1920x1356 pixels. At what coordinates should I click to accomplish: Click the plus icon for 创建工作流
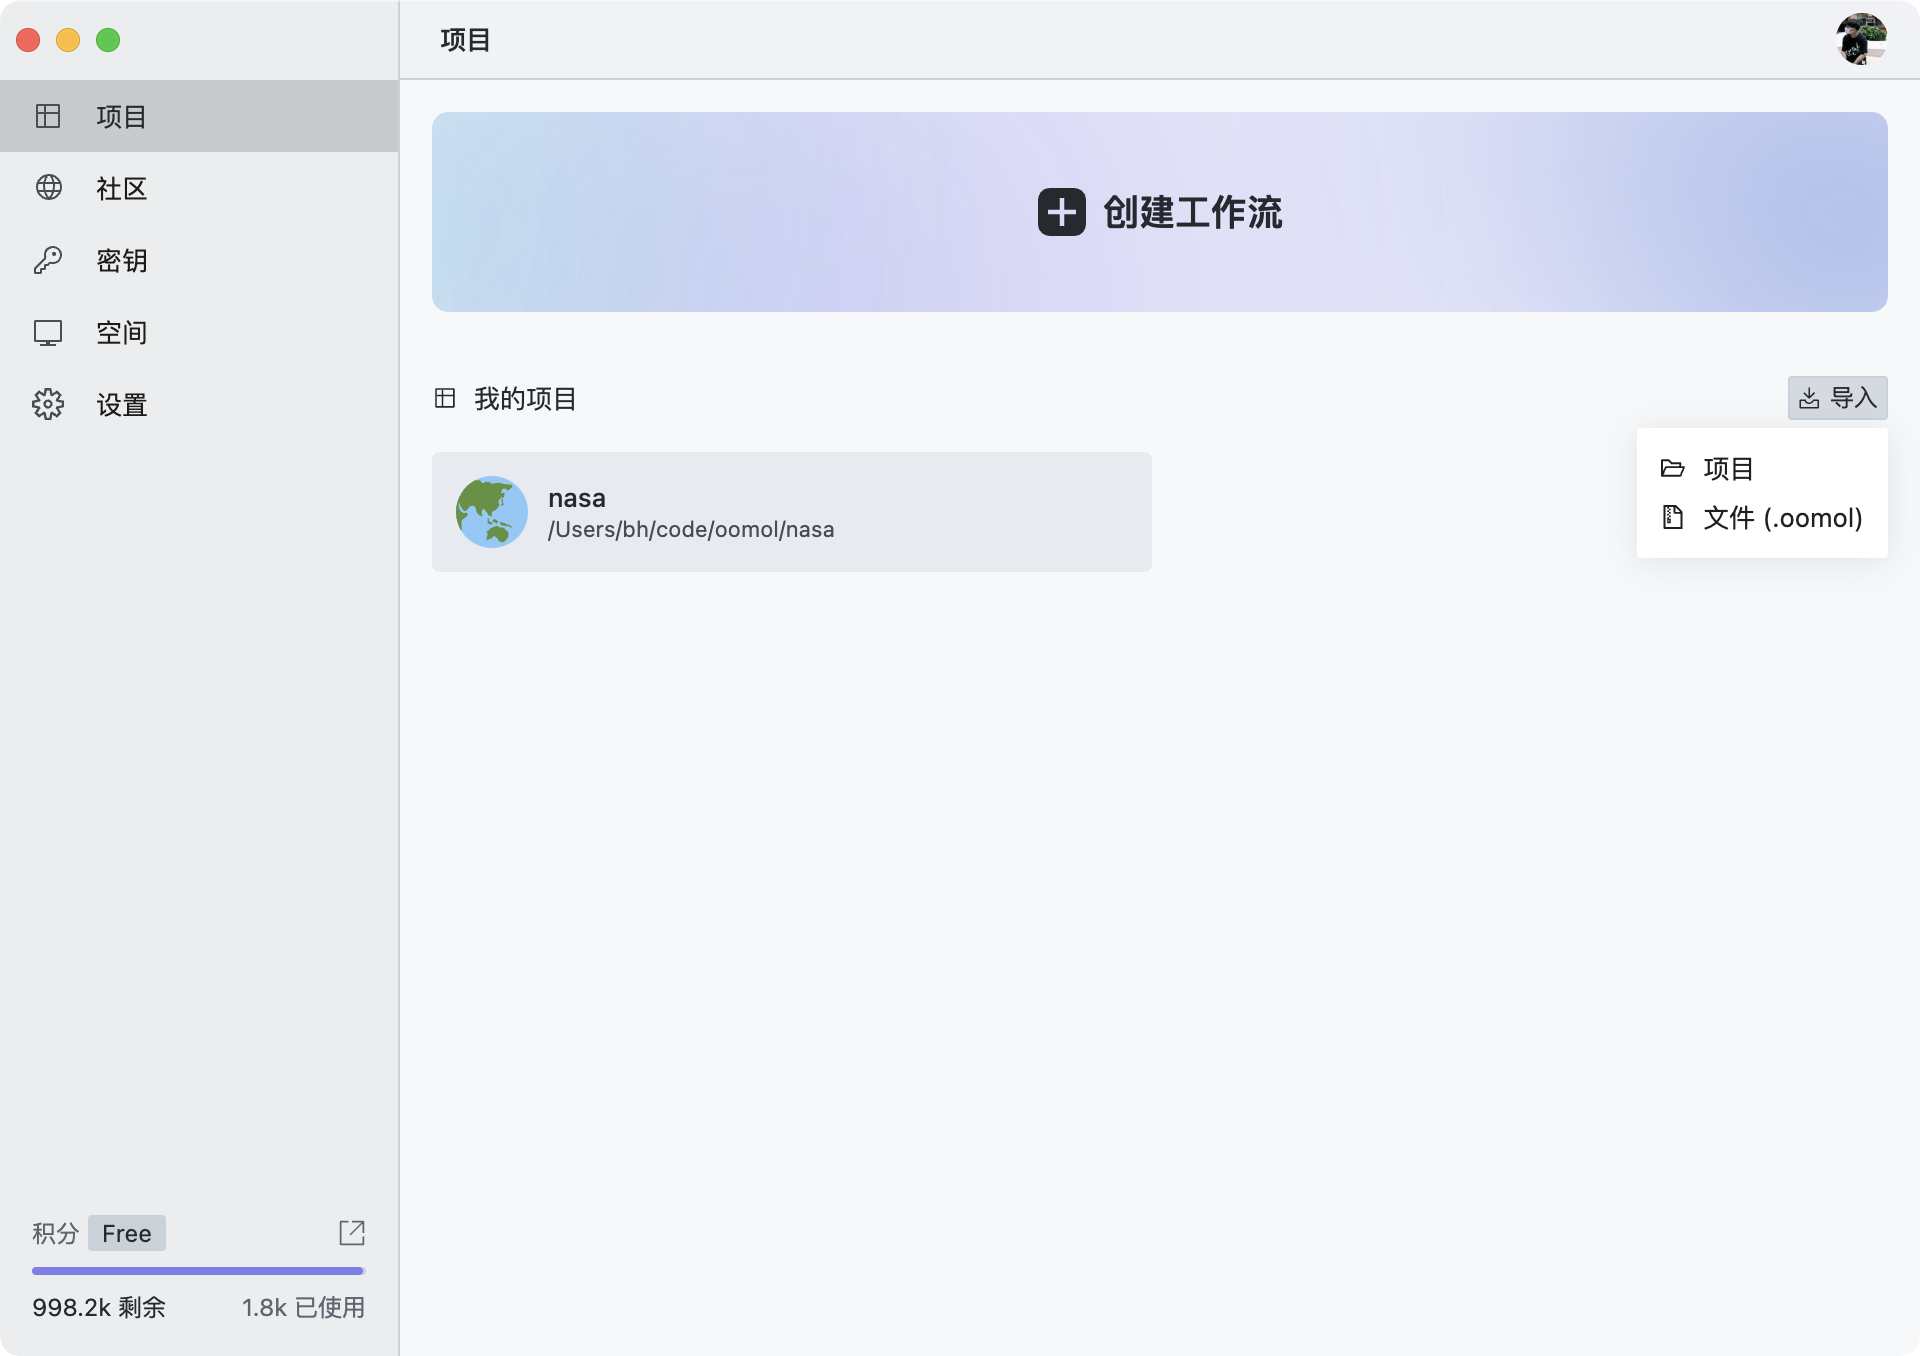(x=1061, y=212)
